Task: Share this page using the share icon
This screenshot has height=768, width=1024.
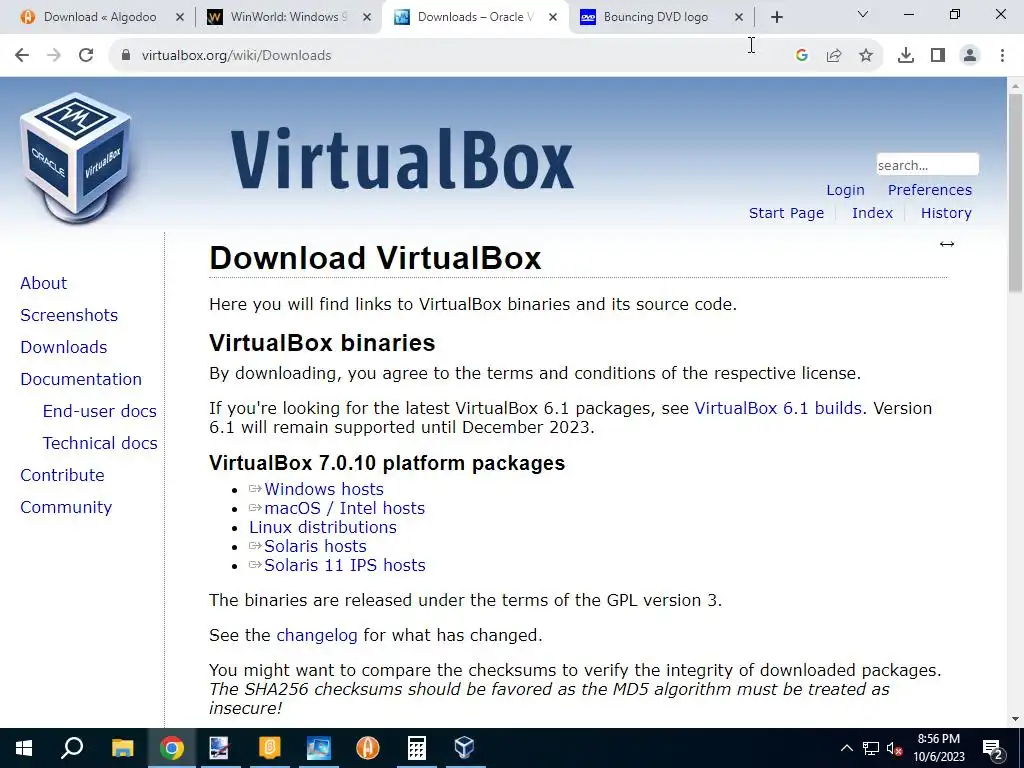Action: (834, 56)
